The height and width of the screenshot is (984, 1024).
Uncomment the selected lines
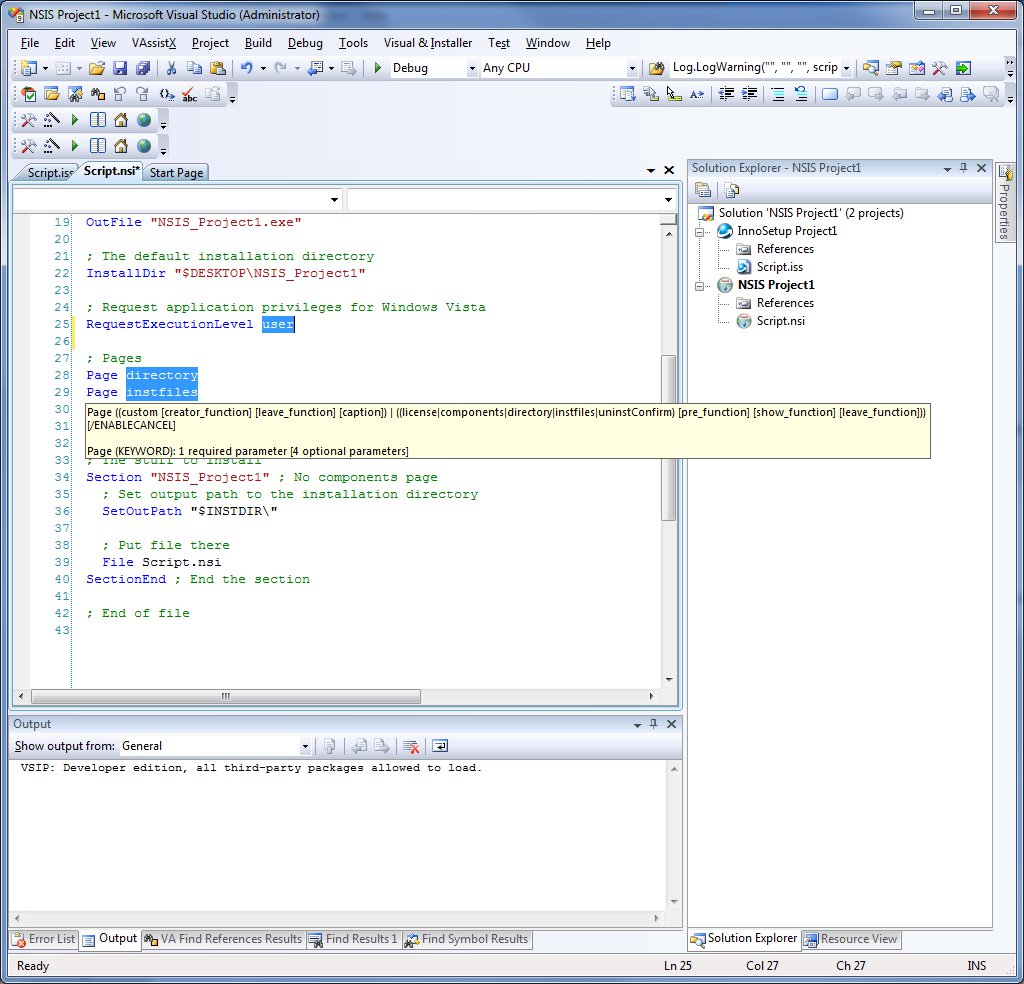click(801, 95)
